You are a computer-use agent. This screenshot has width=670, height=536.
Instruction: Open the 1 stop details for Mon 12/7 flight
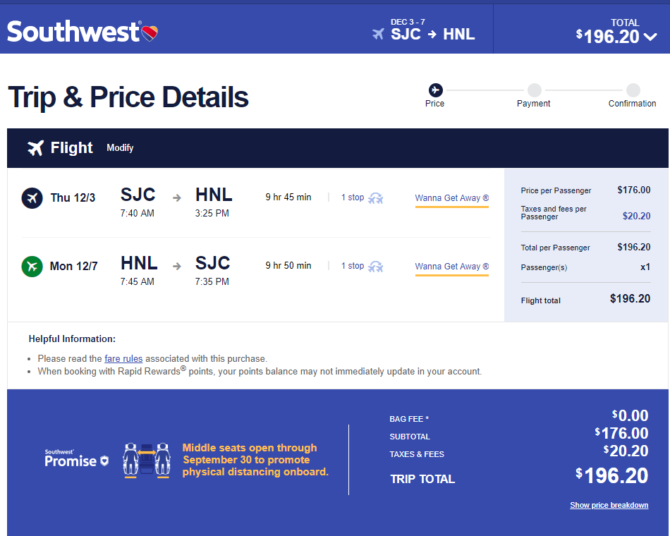(x=353, y=266)
